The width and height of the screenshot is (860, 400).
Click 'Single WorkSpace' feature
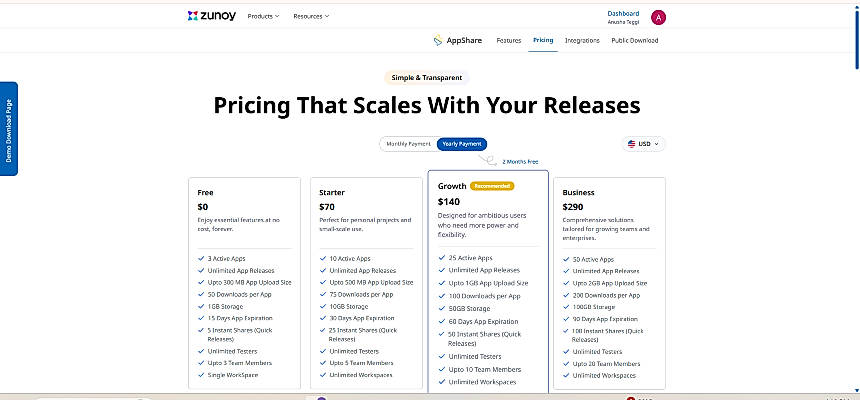click(x=233, y=375)
